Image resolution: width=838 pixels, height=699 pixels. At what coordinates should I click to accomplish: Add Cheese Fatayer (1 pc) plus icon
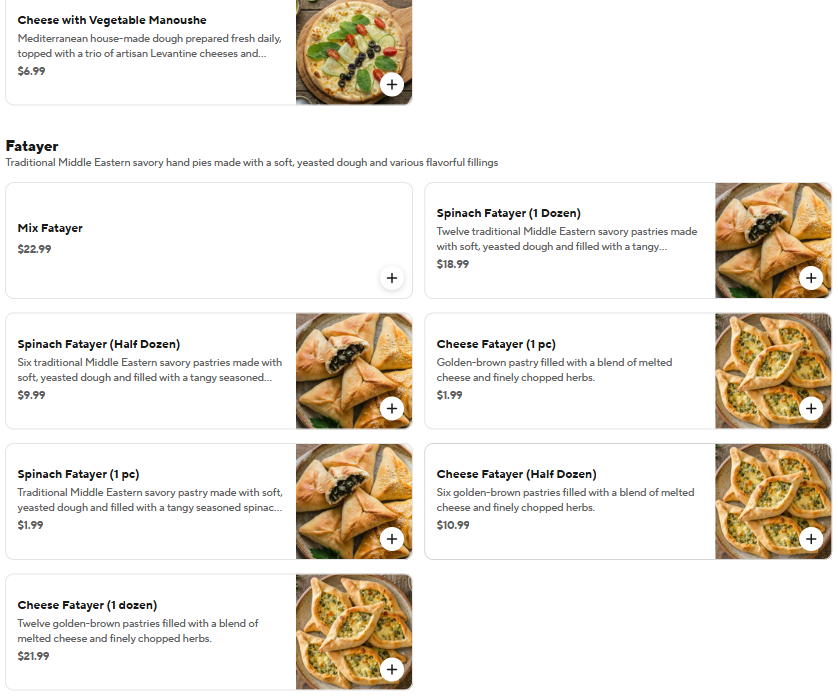[x=811, y=408]
